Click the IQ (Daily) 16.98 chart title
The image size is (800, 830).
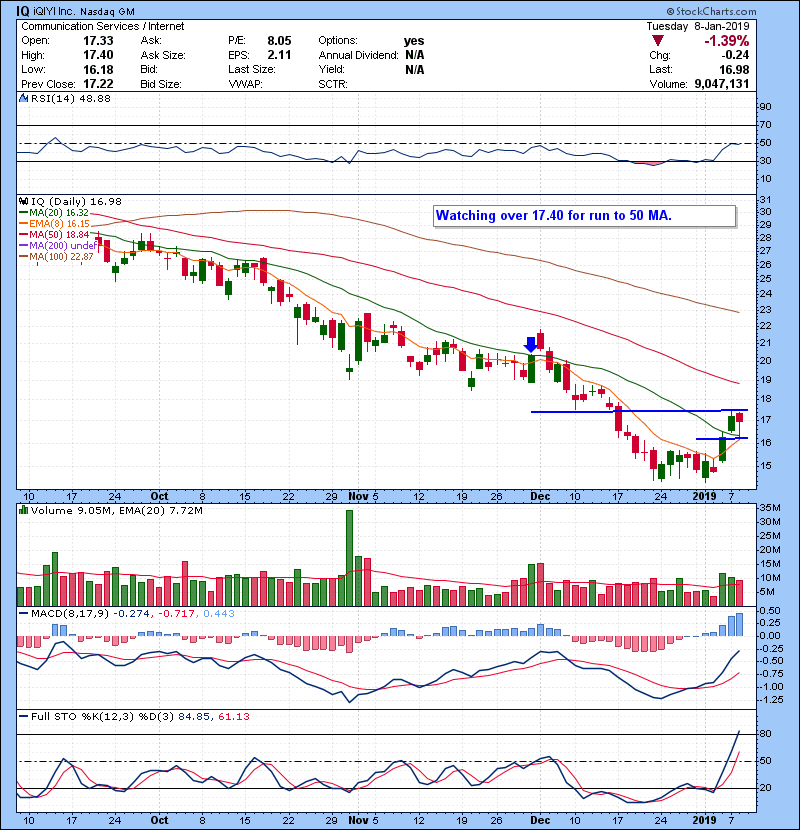[x=76, y=202]
